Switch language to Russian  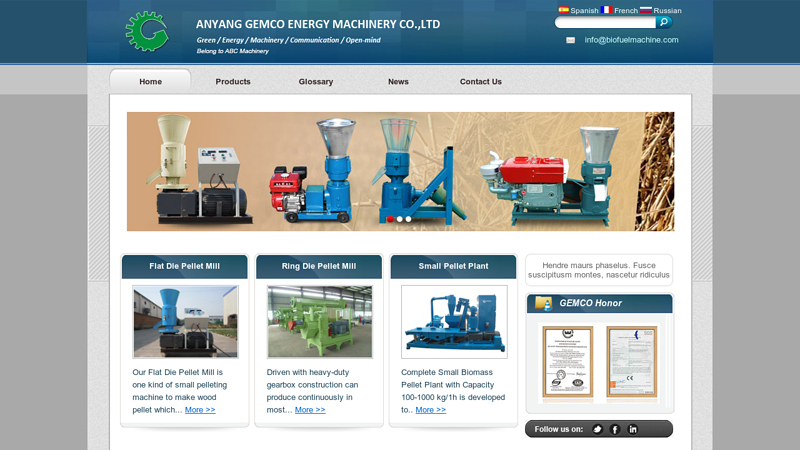click(667, 11)
